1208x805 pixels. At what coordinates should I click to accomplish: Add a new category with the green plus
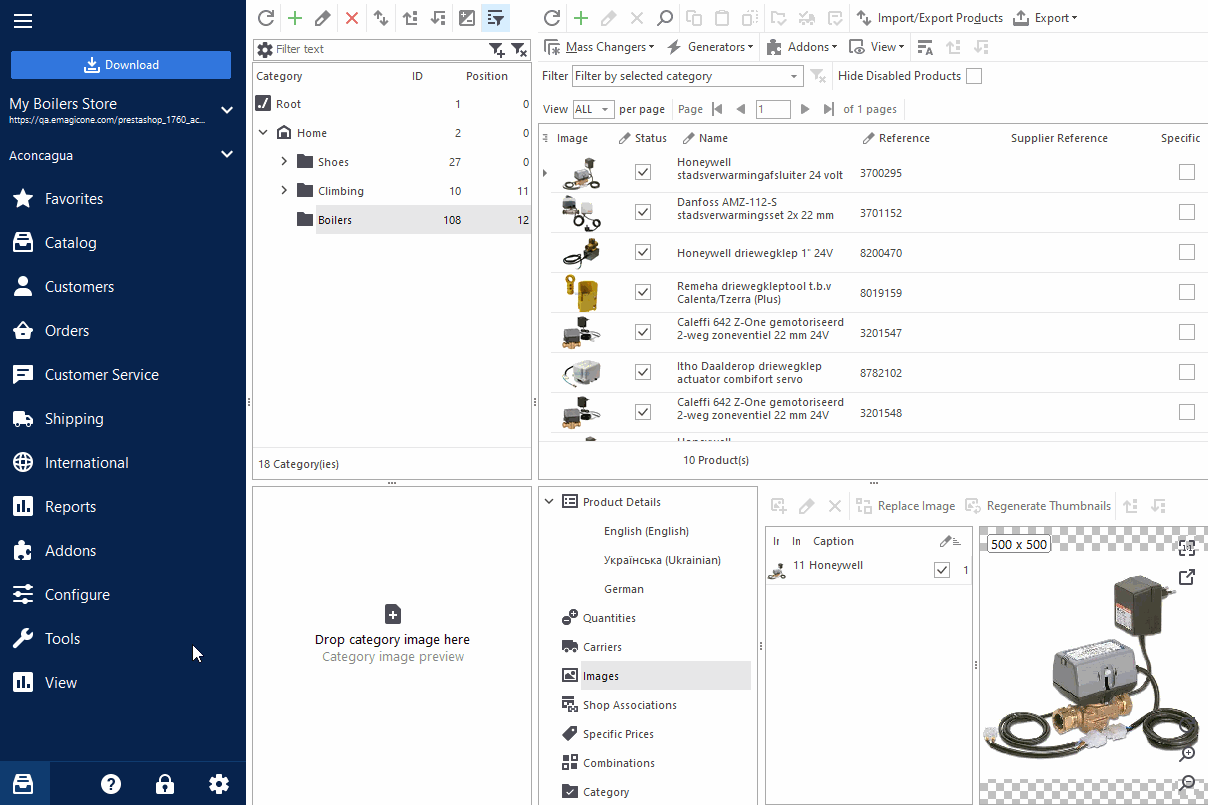click(x=294, y=18)
